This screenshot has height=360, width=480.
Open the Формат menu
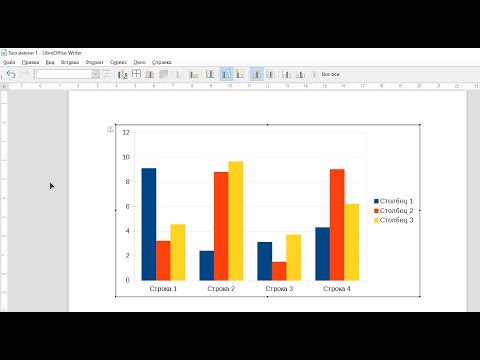point(94,62)
